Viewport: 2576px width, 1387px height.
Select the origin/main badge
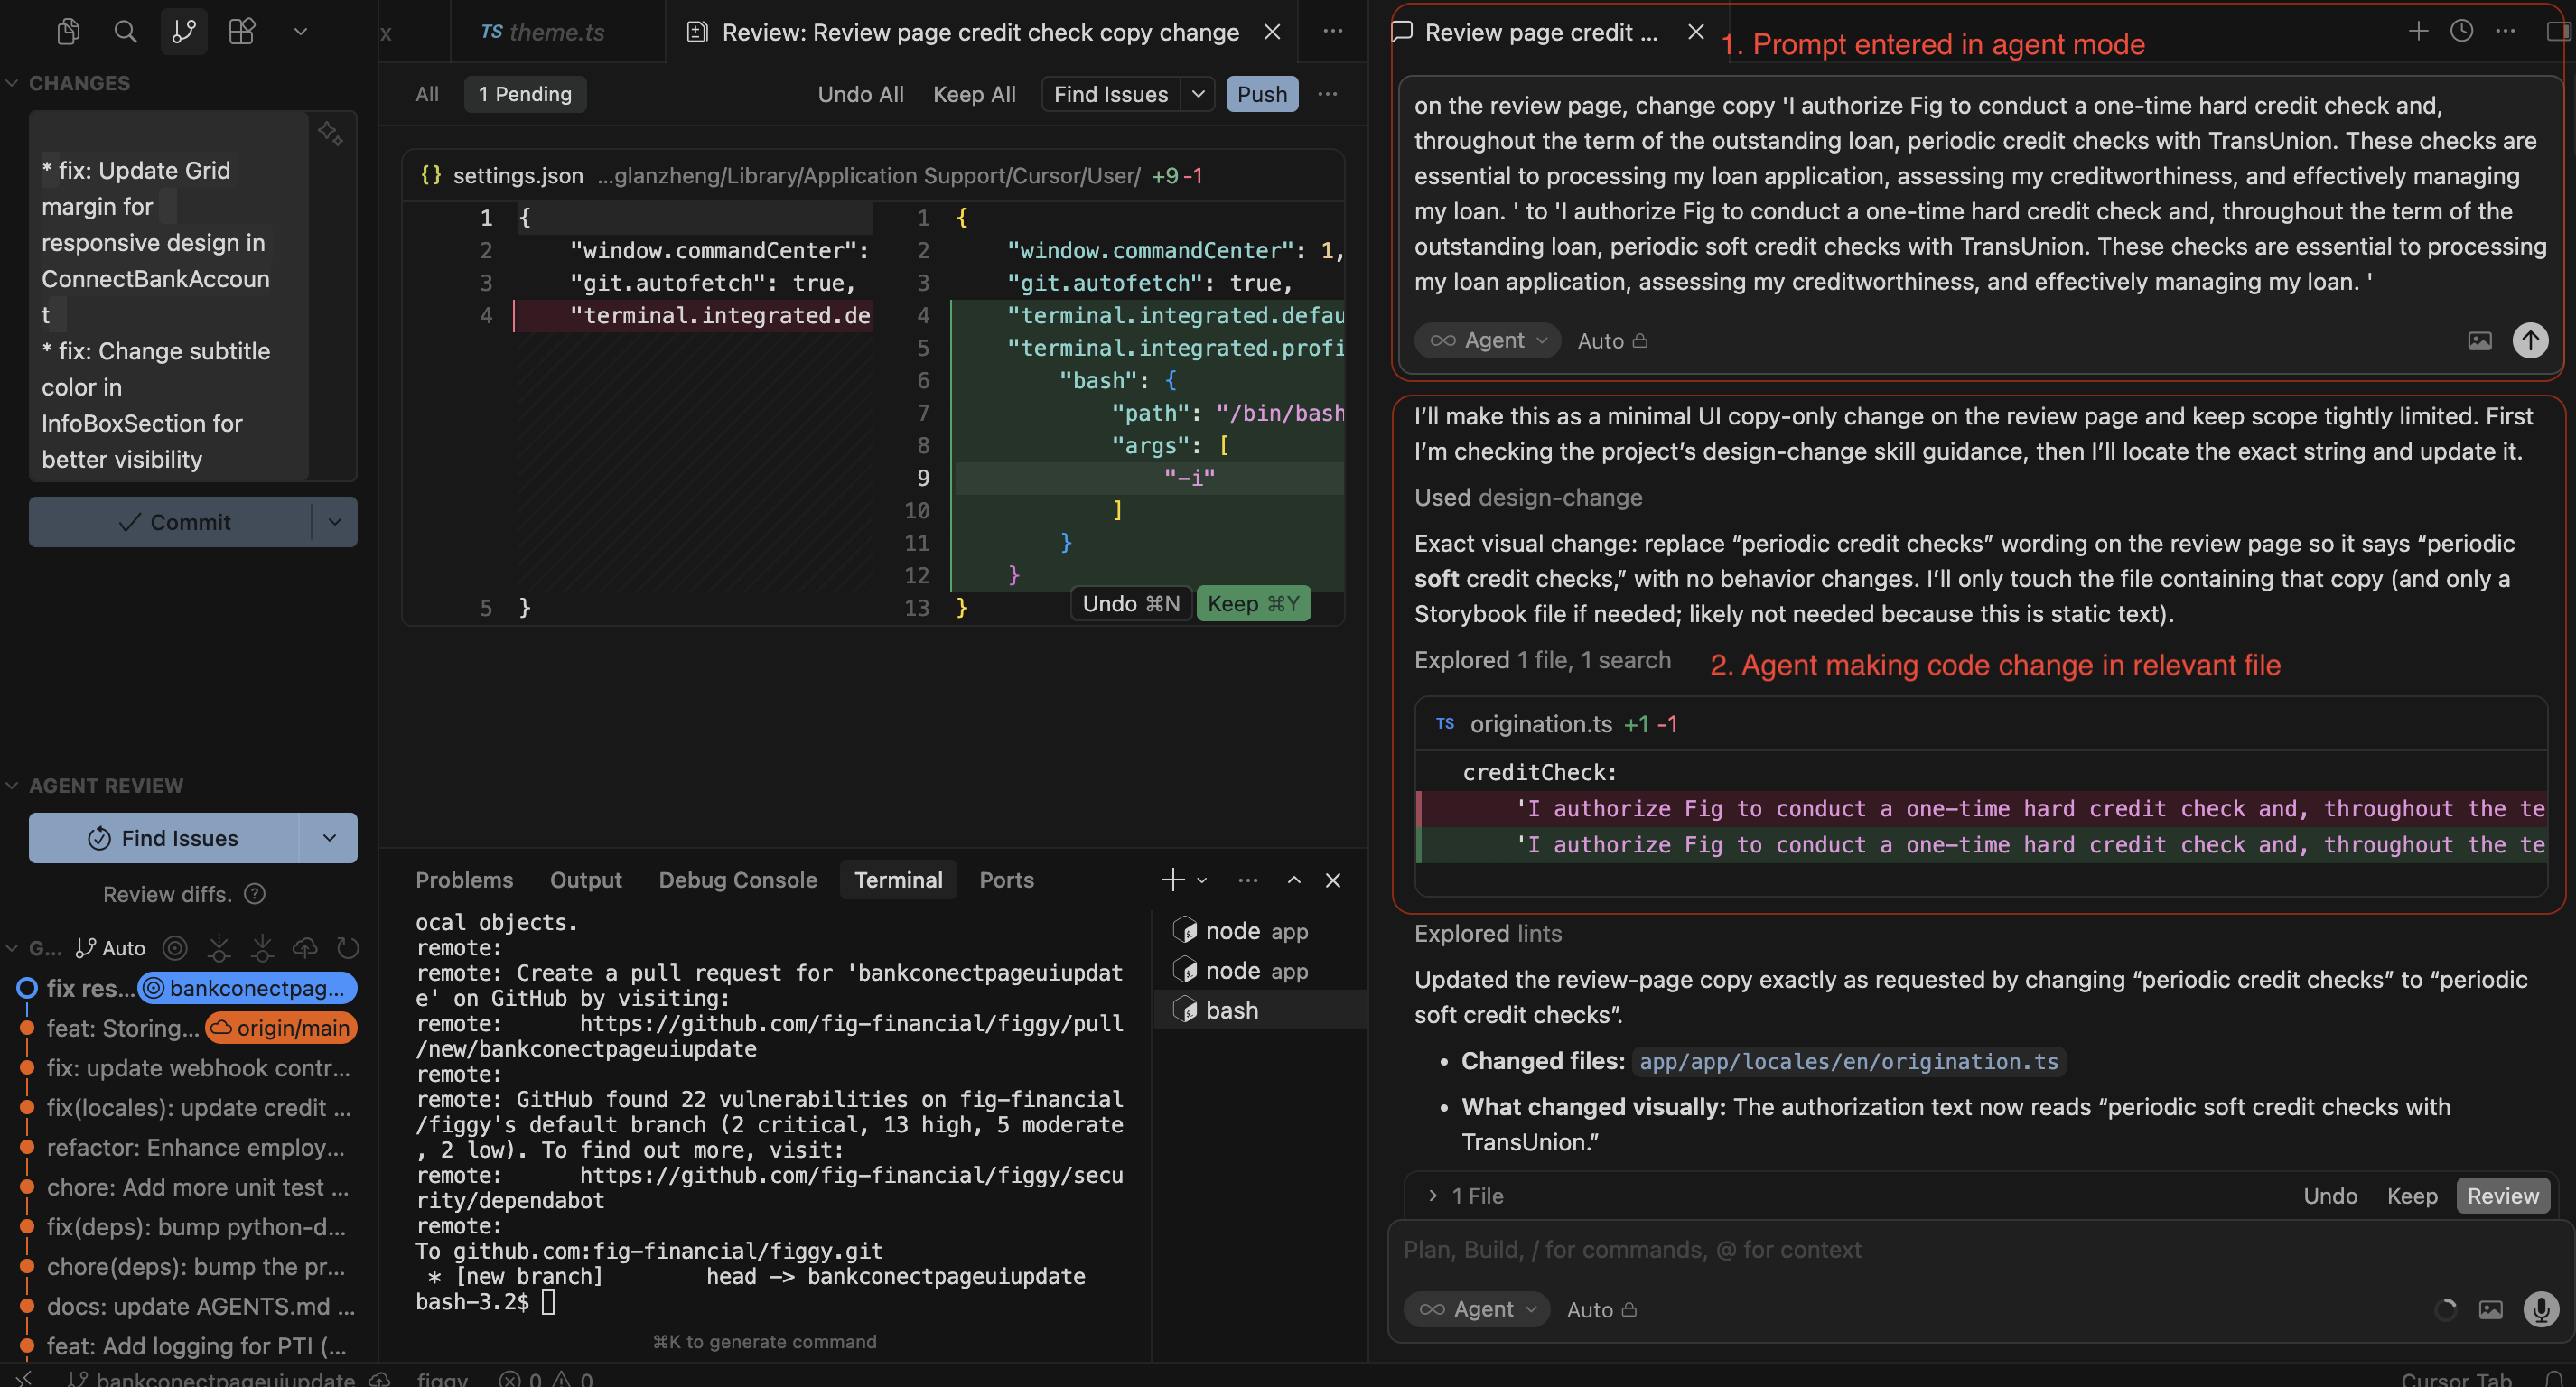coord(281,1028)
